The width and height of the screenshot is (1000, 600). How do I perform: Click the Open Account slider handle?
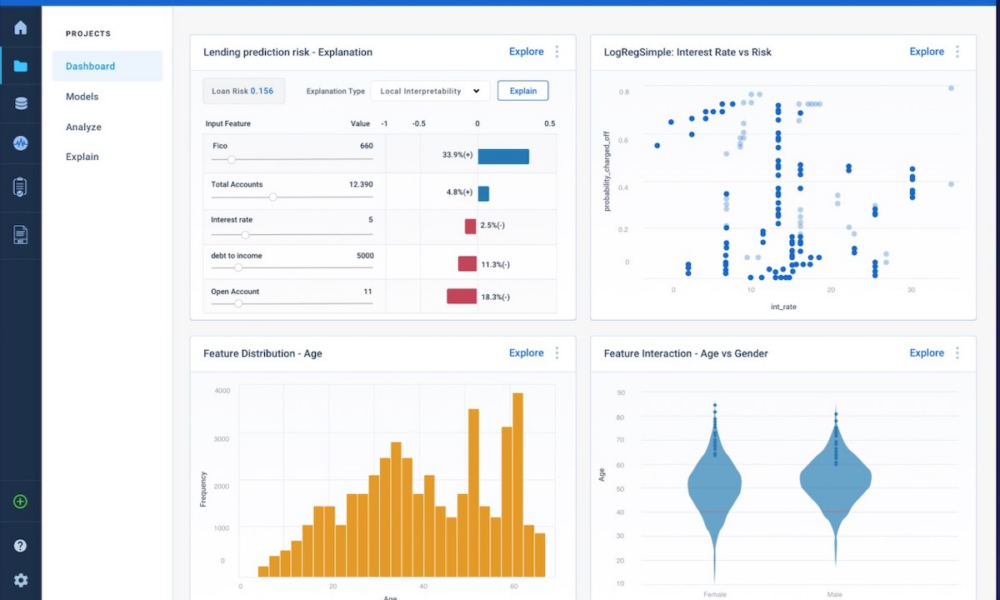coord(239,304)
